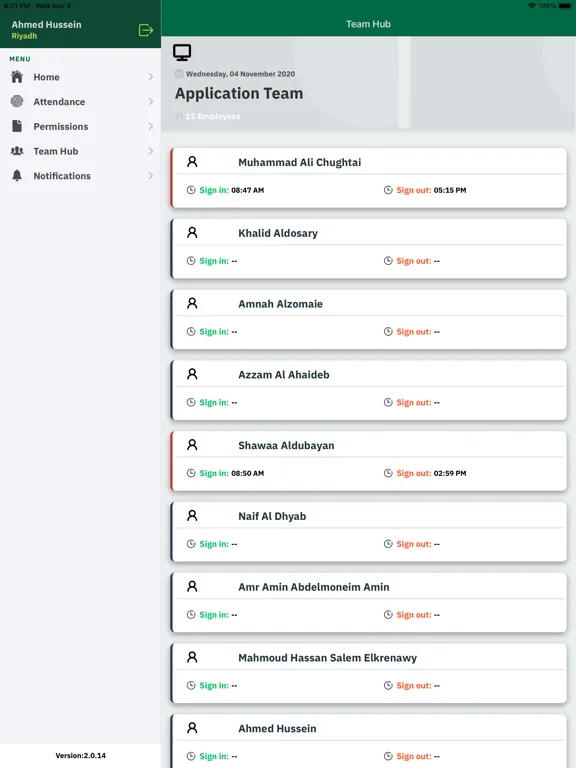The width and height of the screenshot is (576, 768).
Task: Click the 05:15 PM sign-out time
Action: tap(450, 190)
